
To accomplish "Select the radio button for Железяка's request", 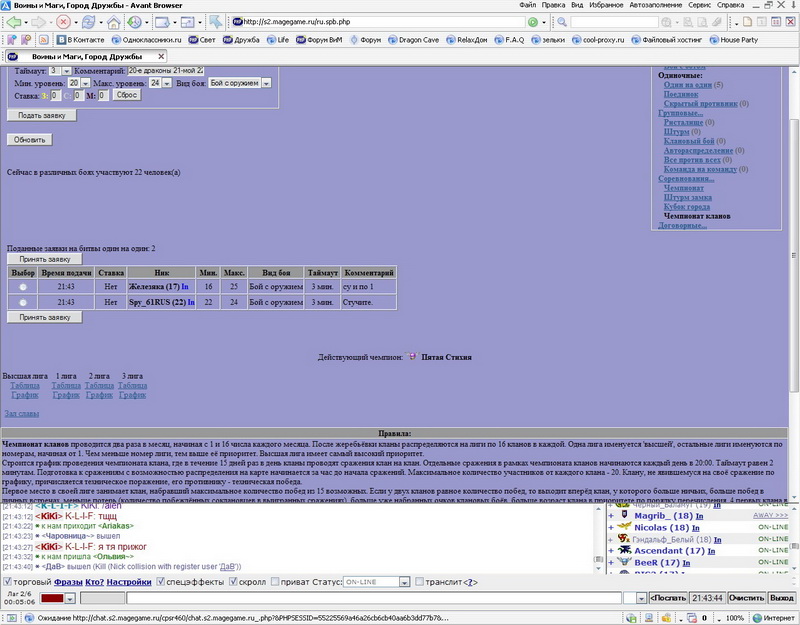I will tap(23, 287).
